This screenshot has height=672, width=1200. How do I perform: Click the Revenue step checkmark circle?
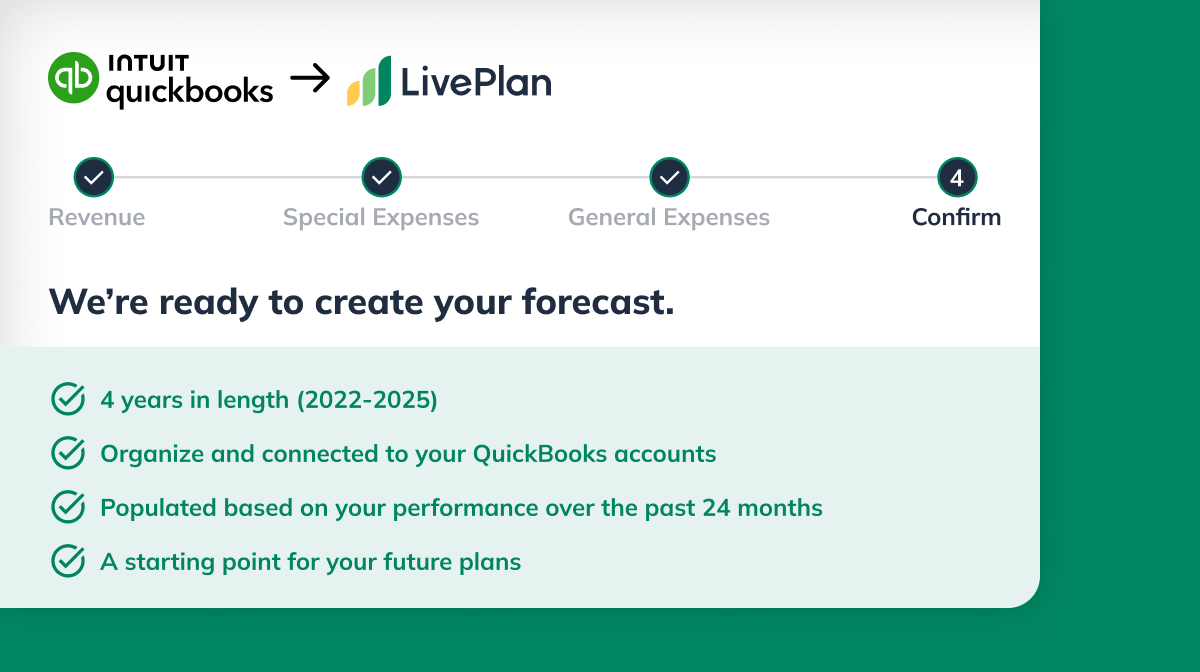point(94,177)
